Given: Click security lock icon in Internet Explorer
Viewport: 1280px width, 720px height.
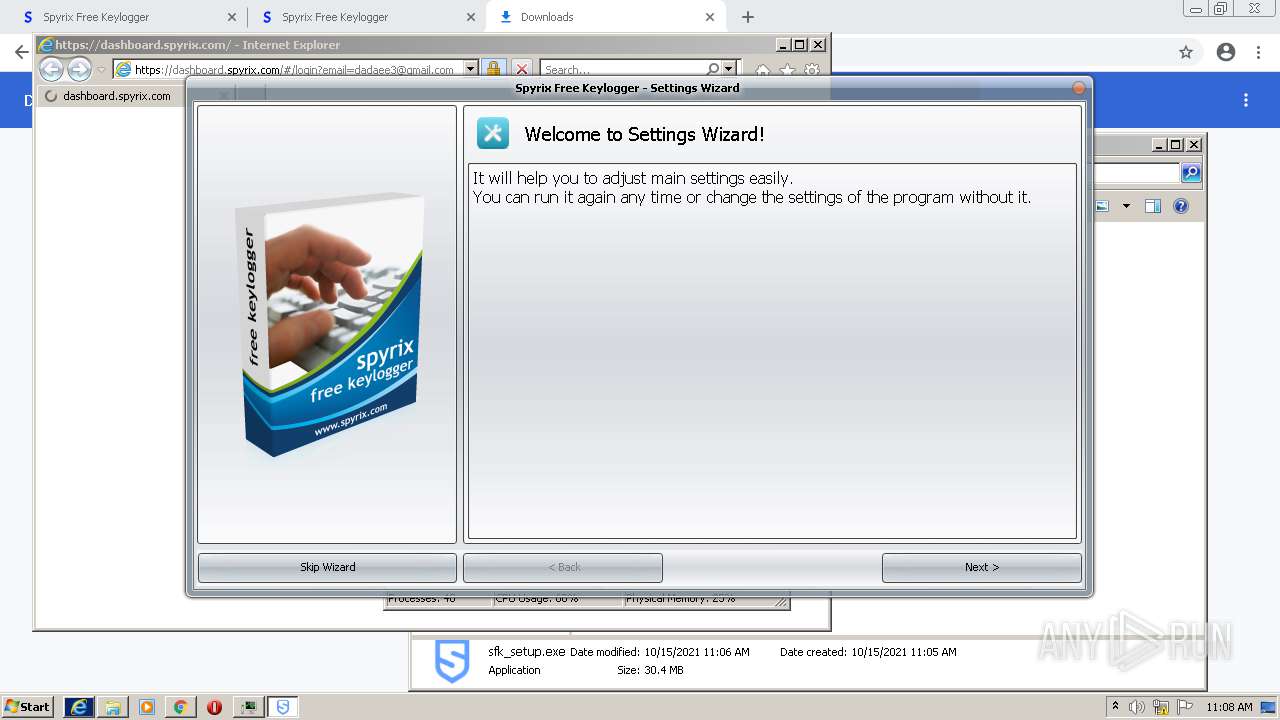Looking at the screenshot, I should click(493, 69).
